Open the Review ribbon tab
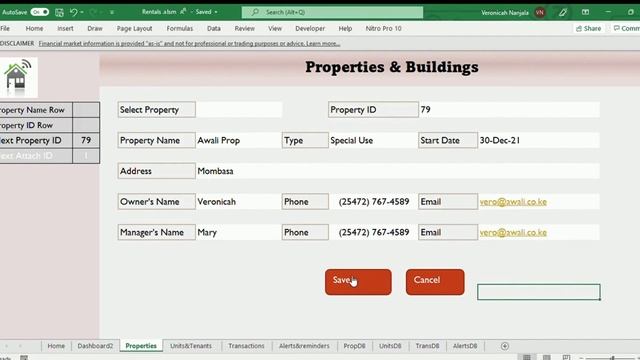 click(244, 29)
